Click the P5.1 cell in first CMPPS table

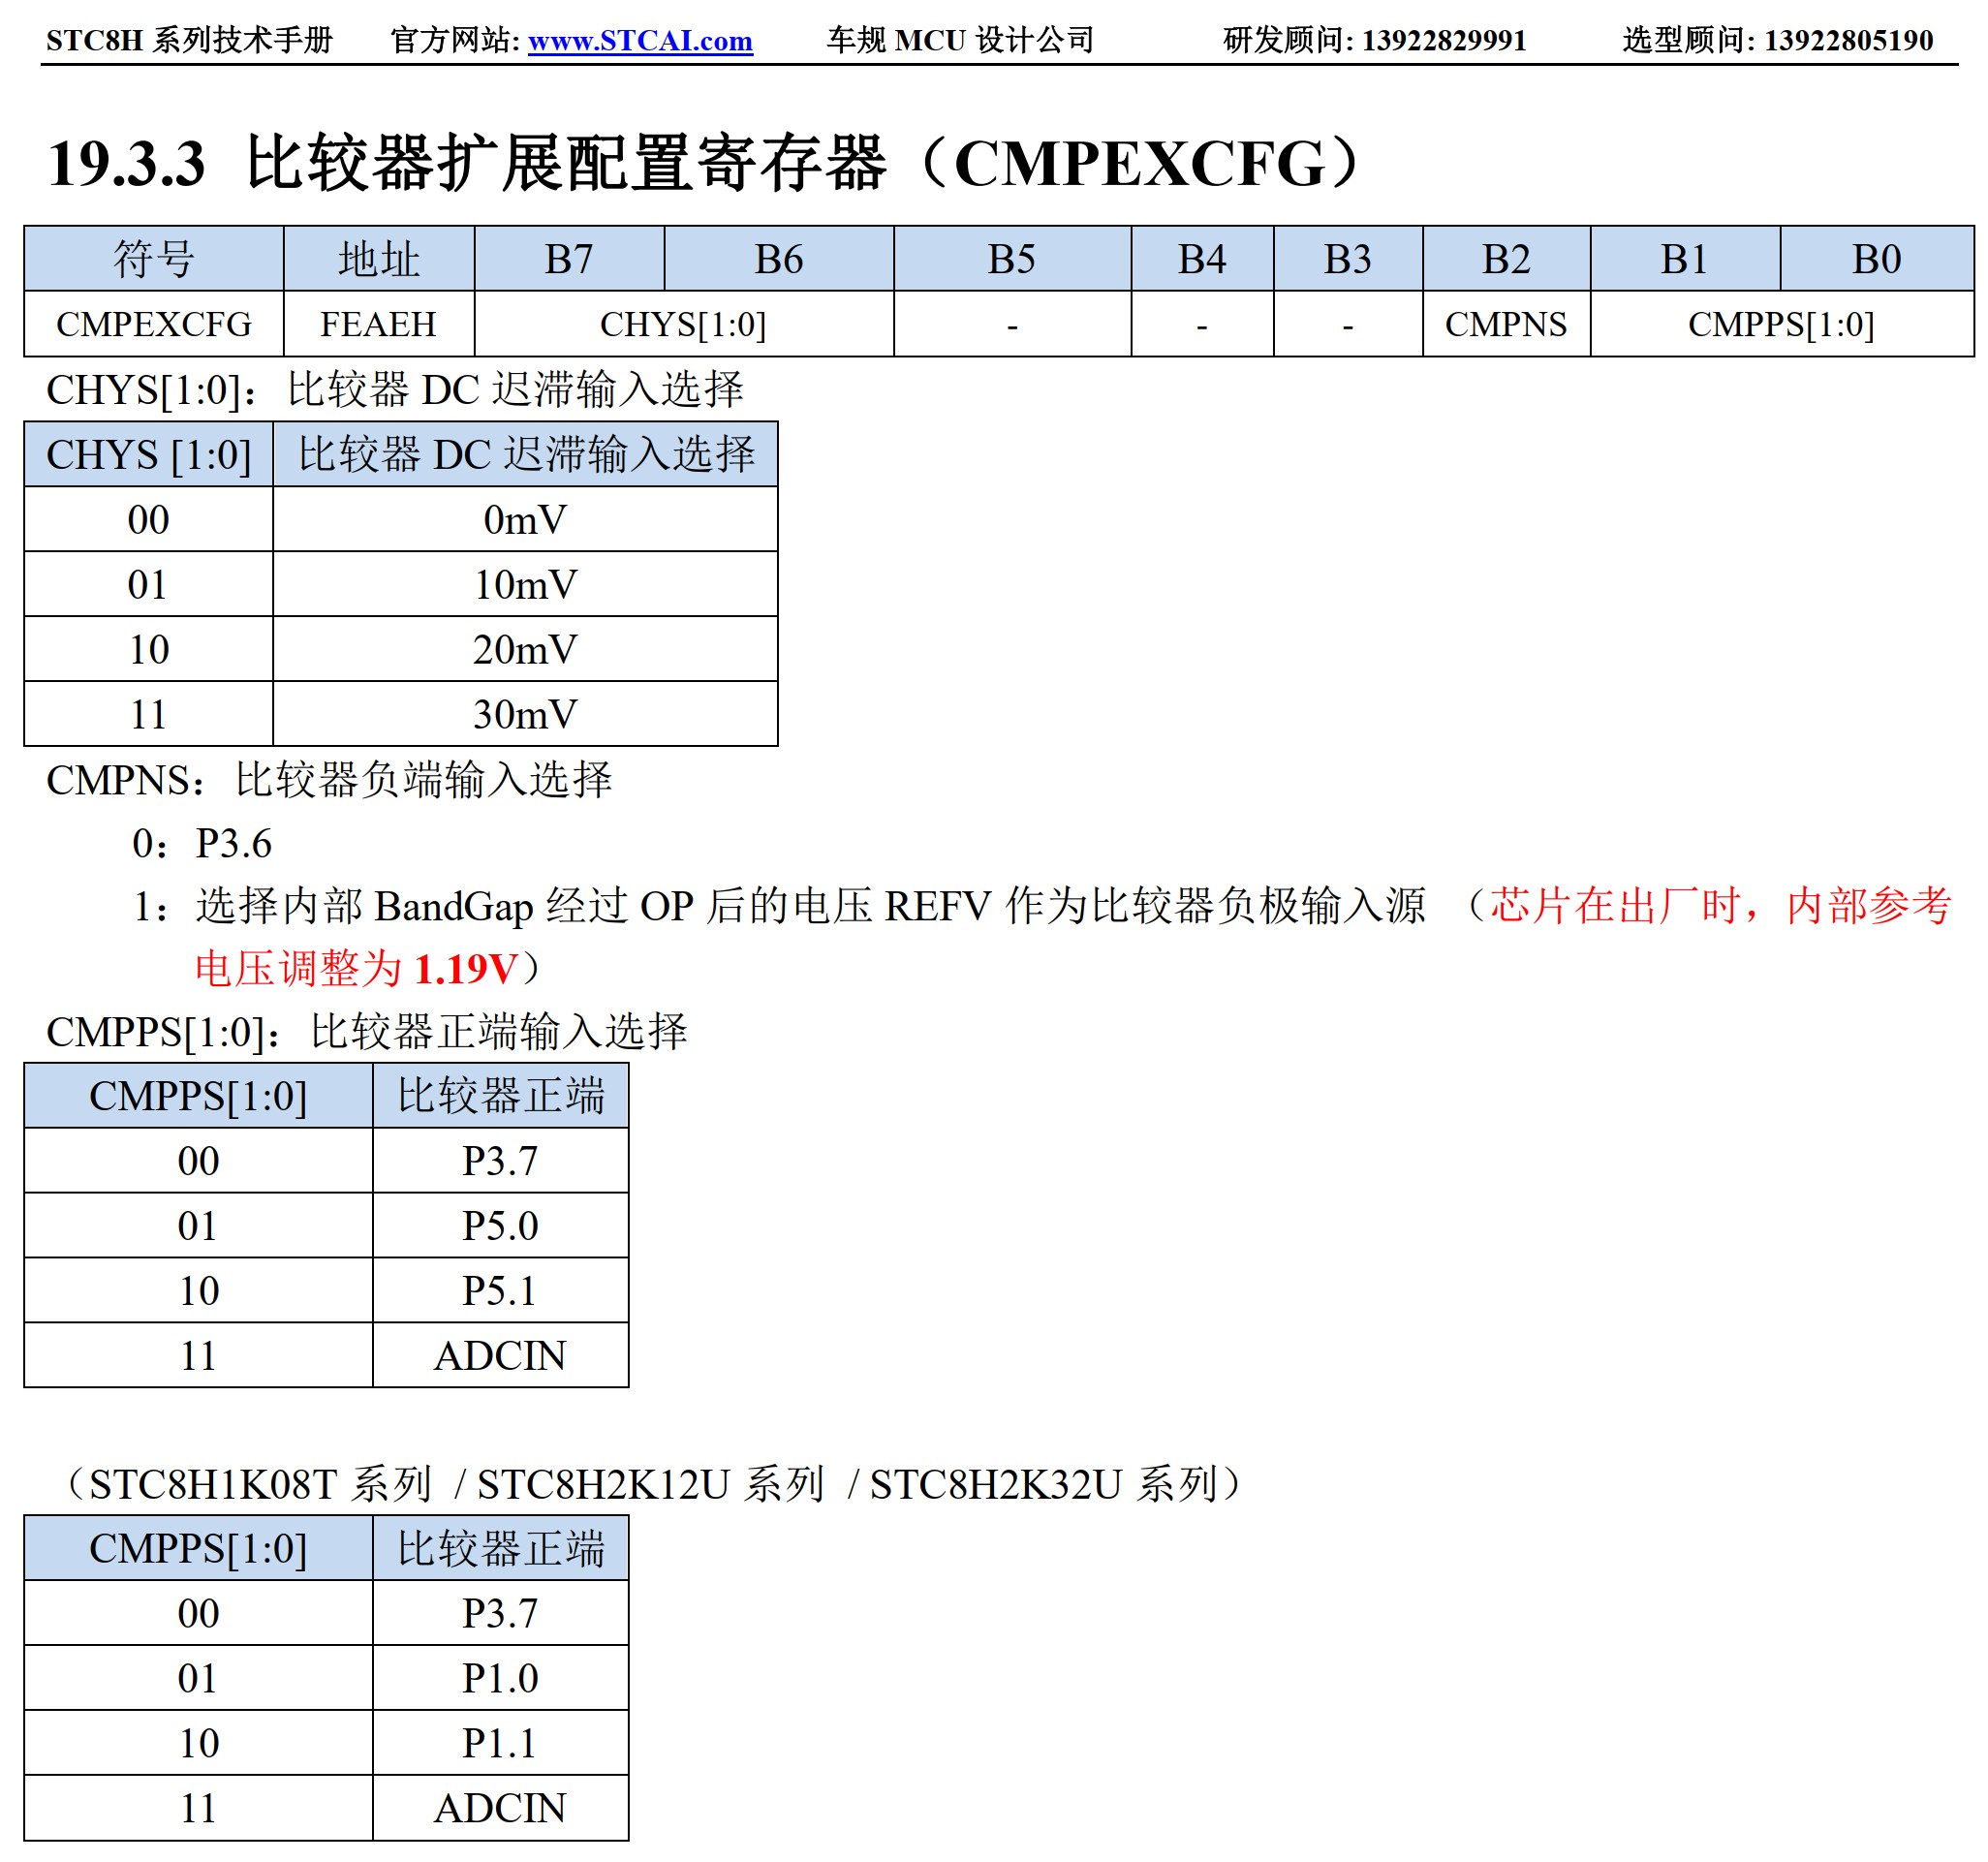click(x=500, y=1290)
